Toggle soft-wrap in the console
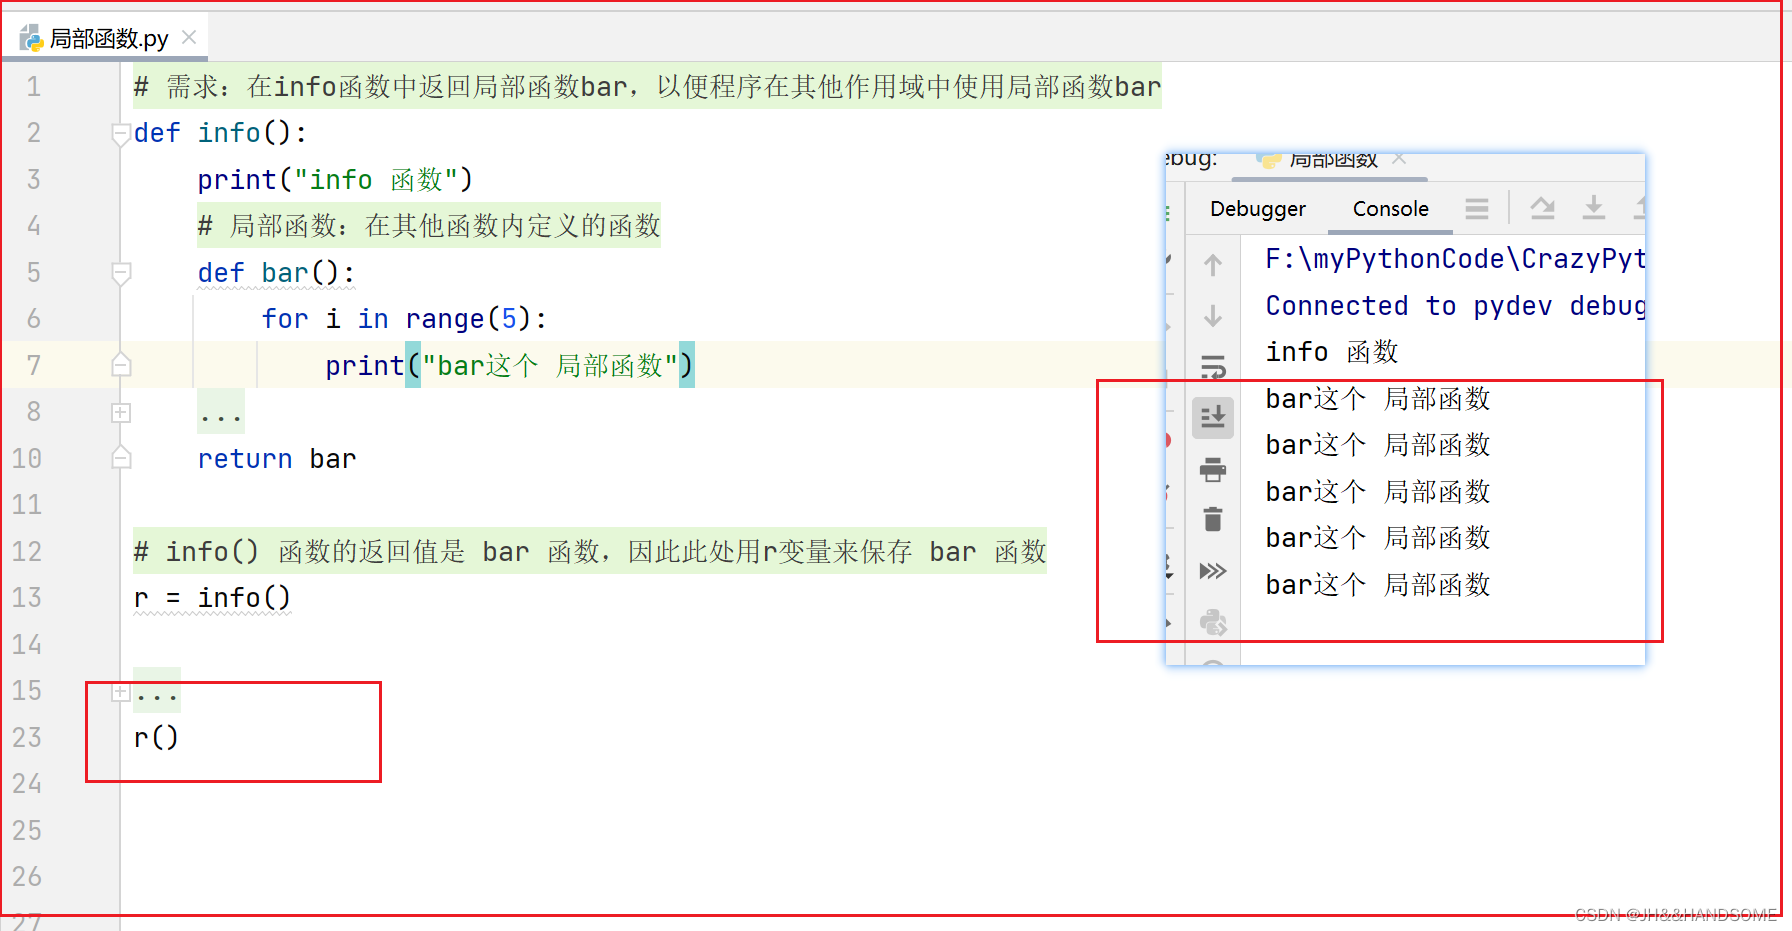This screenshot has height=931, width=1792. point(1213,367)
